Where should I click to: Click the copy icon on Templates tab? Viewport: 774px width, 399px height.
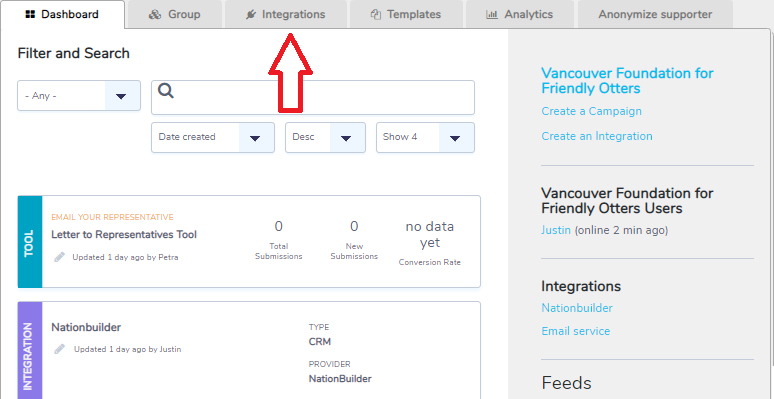click(376, 15)
